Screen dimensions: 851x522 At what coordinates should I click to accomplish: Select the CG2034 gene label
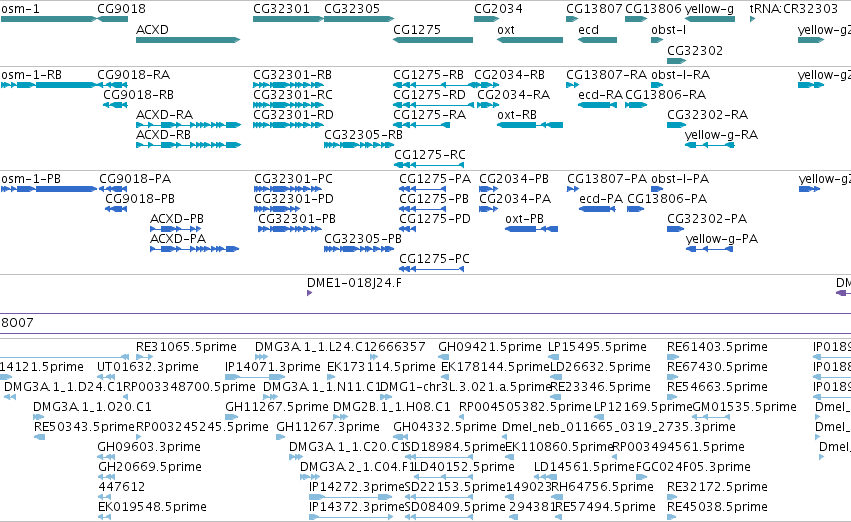click(498, 9)
